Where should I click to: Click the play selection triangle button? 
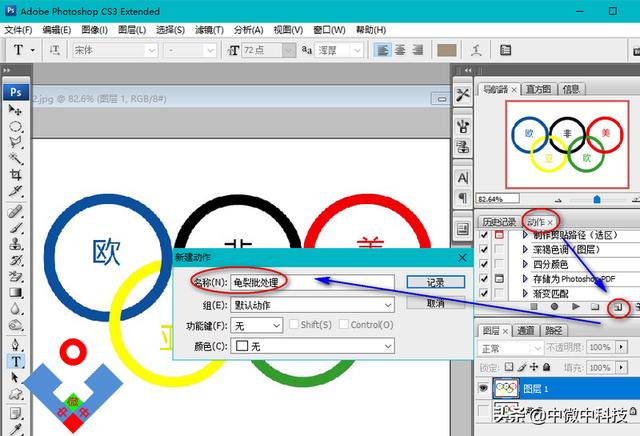[576, 306]
